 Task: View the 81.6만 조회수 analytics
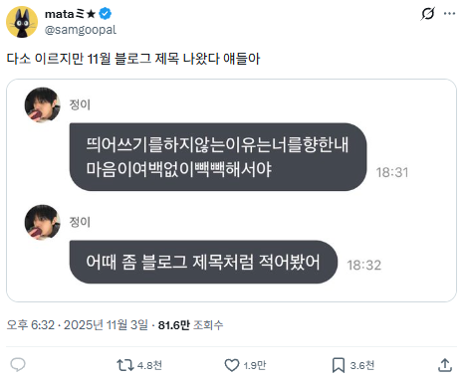click(190, 325)
